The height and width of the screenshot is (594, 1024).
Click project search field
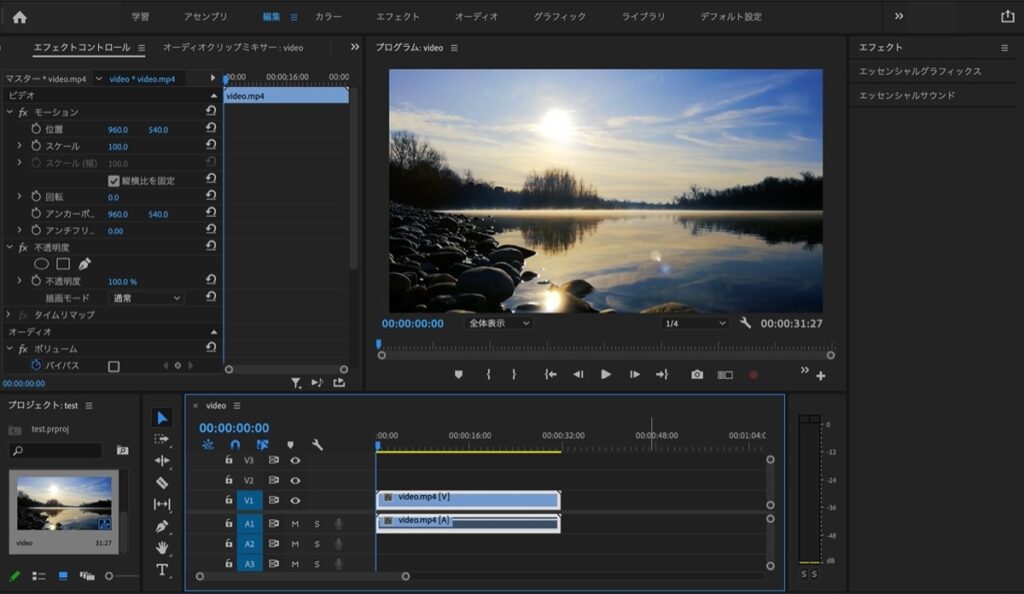pos(56,450)
